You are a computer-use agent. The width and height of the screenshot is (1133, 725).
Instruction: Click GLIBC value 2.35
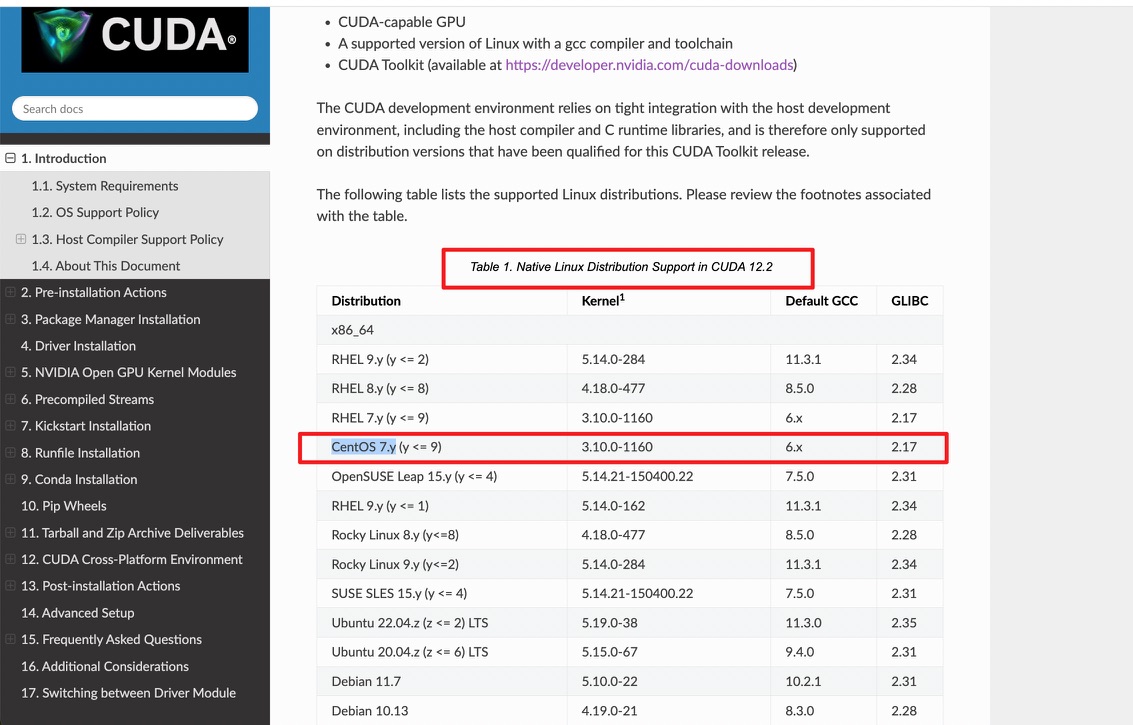click(903, 623)
